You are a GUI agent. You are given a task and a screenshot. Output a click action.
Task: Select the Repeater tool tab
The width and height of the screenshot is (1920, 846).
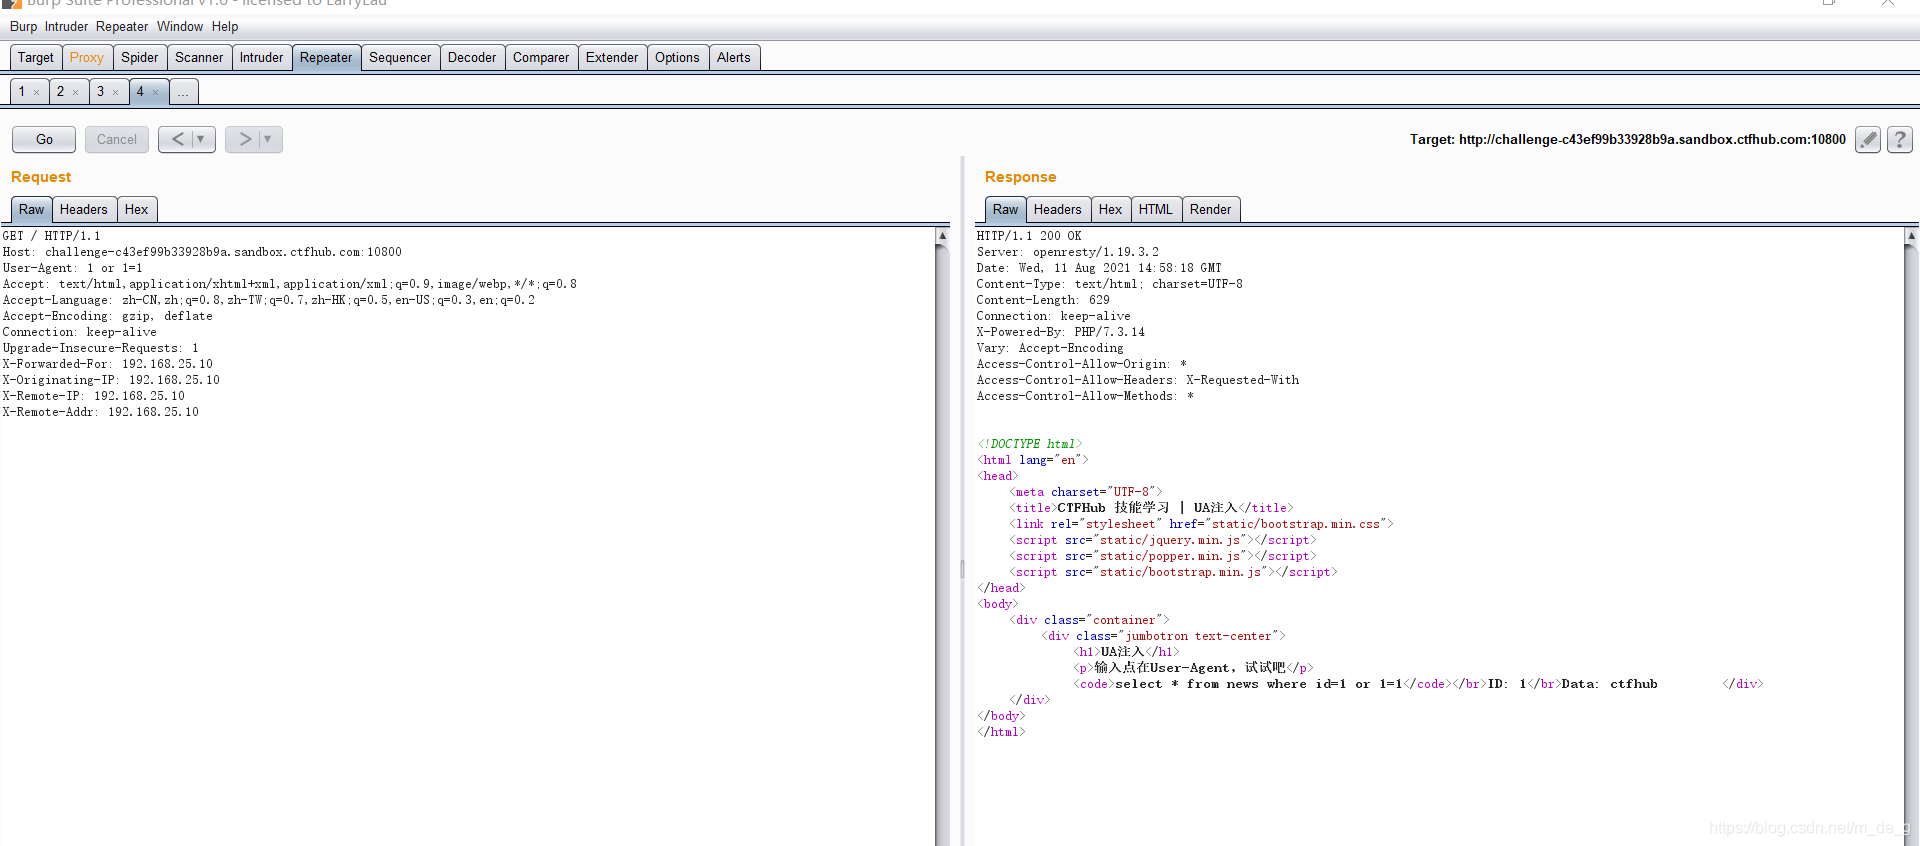point(326,58)
